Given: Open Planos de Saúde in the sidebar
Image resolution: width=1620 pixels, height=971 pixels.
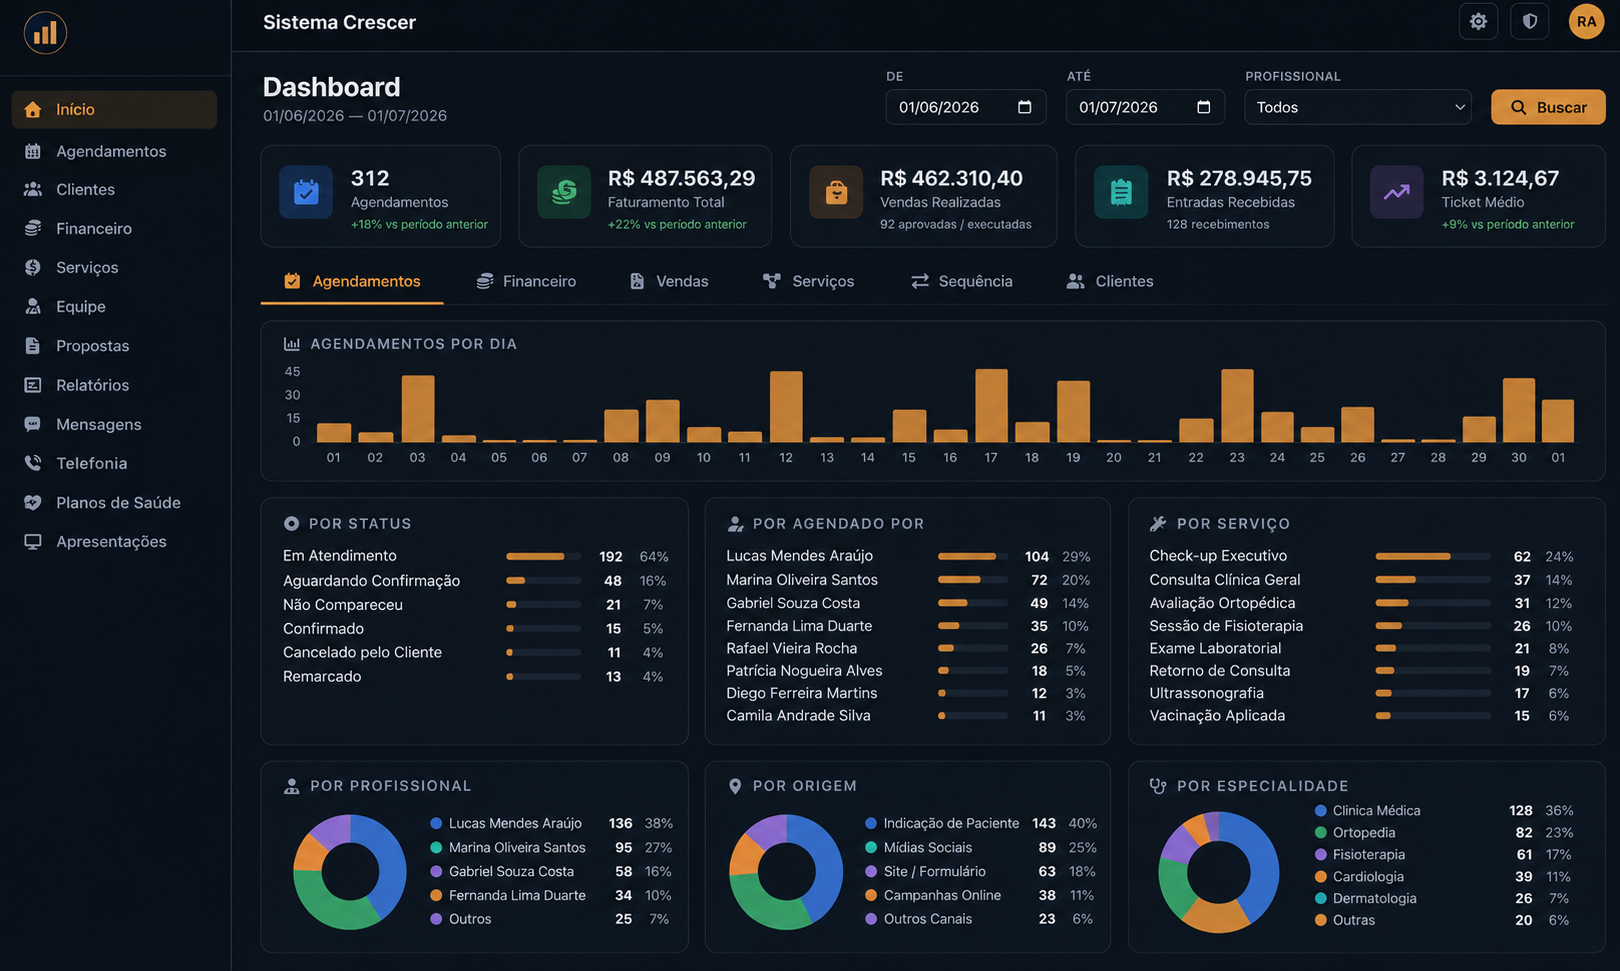Looking at the screenshot, I should coord(114,502).
